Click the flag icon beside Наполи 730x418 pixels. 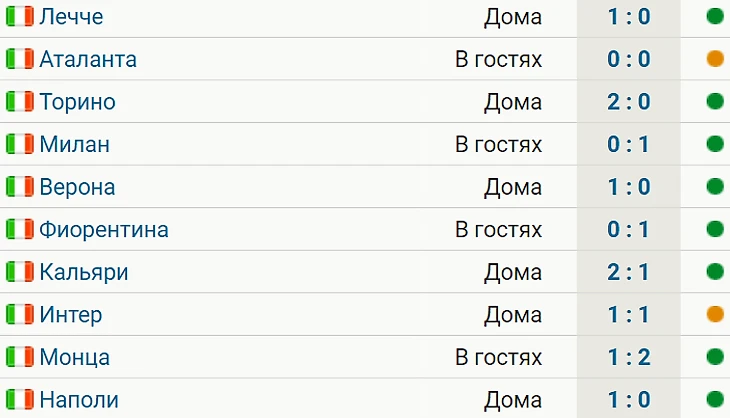20,400
